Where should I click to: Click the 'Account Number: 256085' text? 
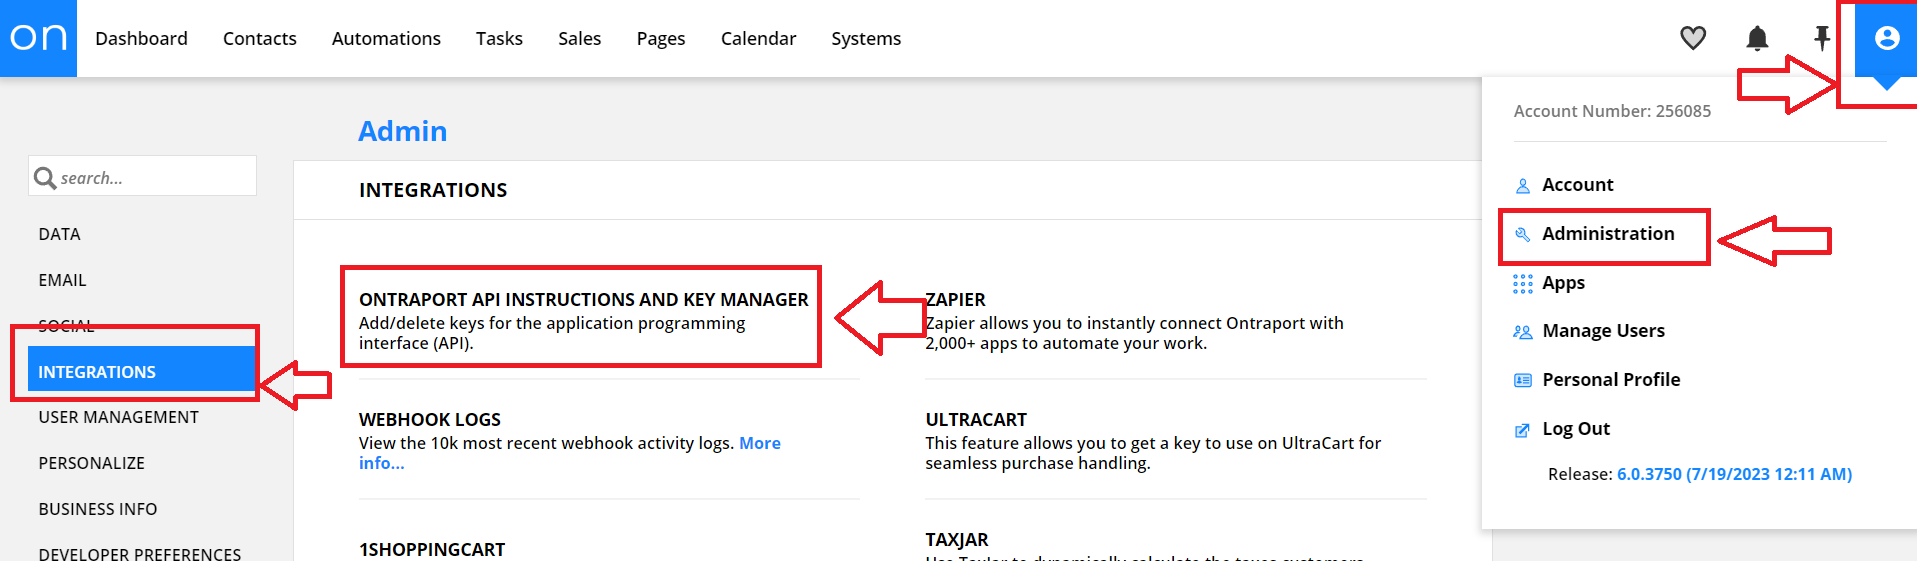(1612, 111)
